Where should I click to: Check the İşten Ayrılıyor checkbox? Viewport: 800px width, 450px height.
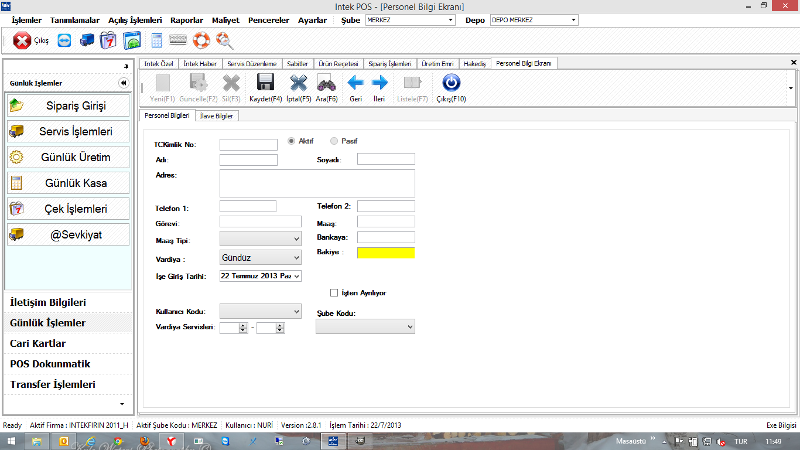[334, 292]
